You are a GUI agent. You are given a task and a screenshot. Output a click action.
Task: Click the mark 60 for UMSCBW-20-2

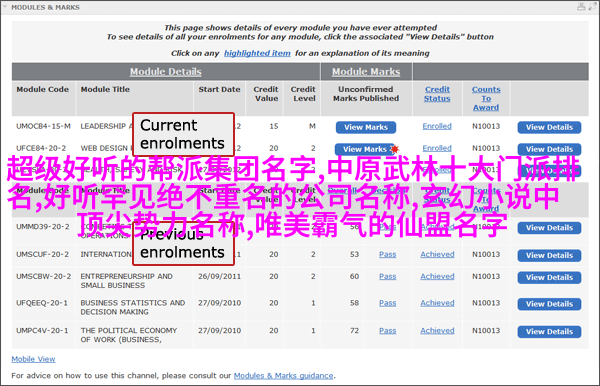354,276
